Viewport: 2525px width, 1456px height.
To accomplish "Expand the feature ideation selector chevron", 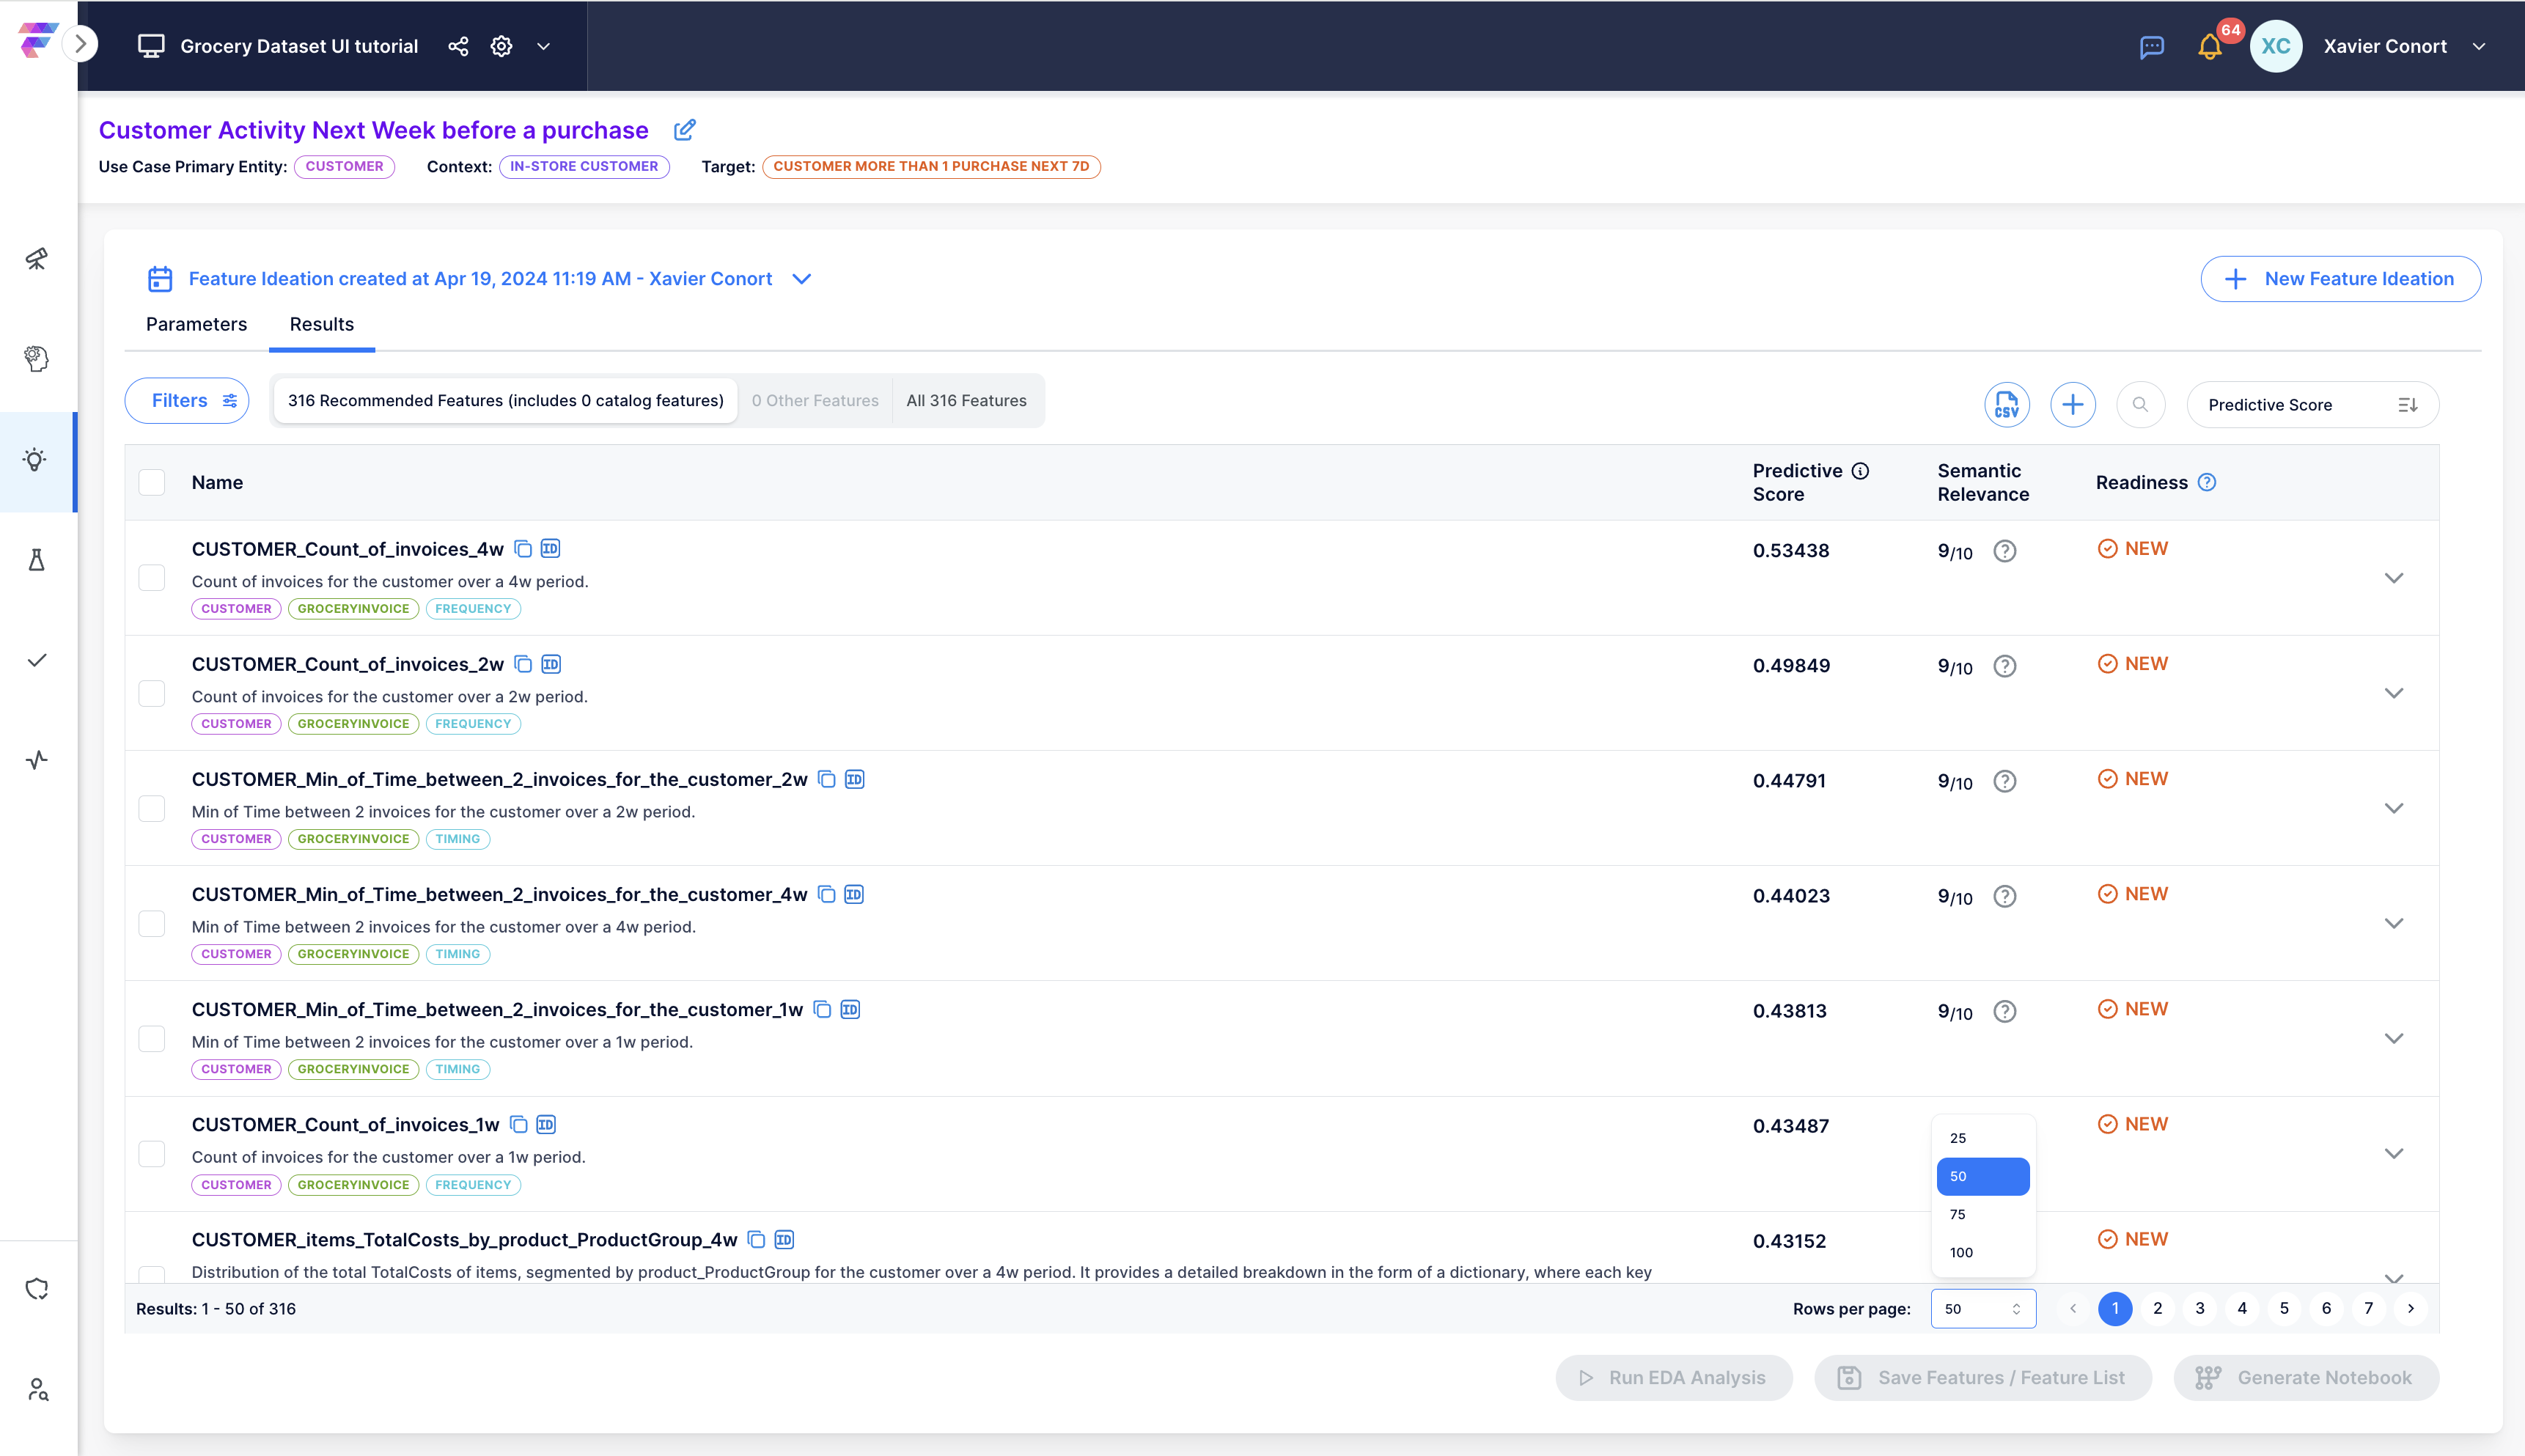I will click(801, 279).
